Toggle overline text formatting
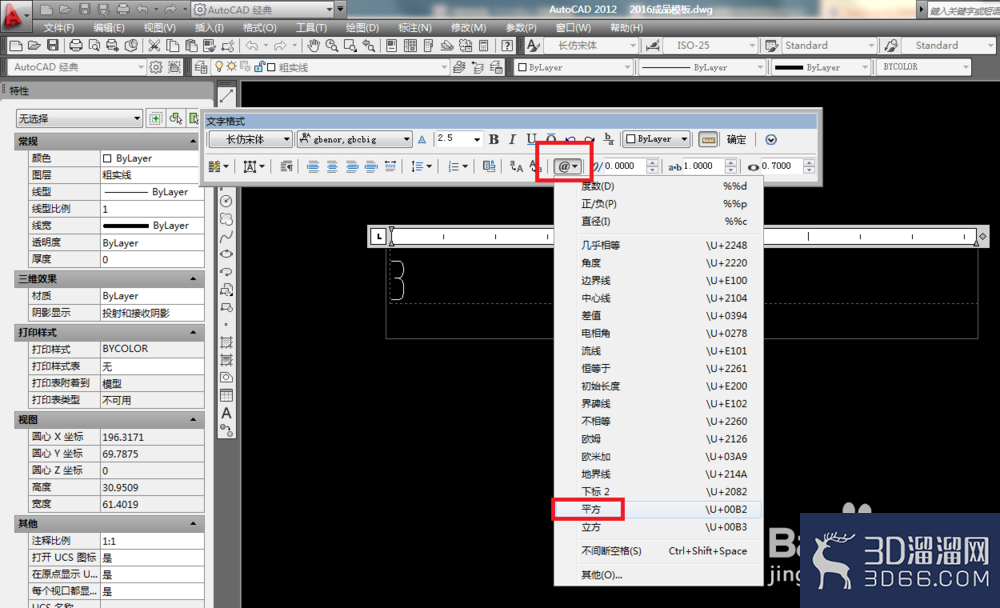 [550, 139]
